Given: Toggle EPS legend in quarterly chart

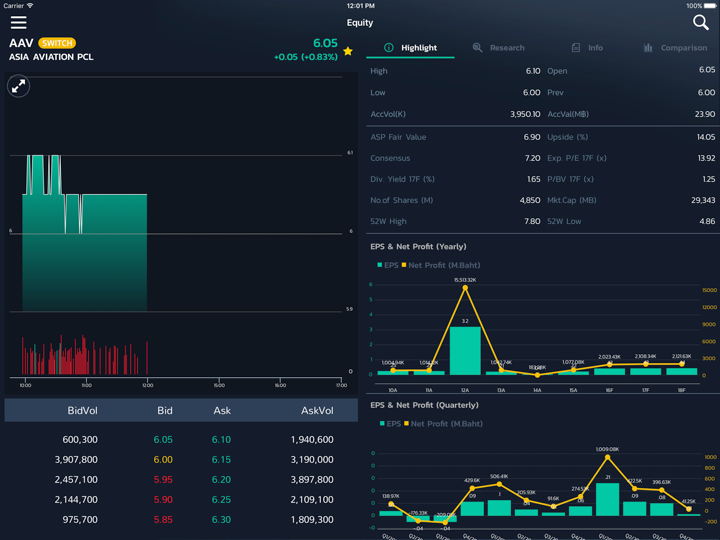Looking at the screenshot, I should pos(388,424).
